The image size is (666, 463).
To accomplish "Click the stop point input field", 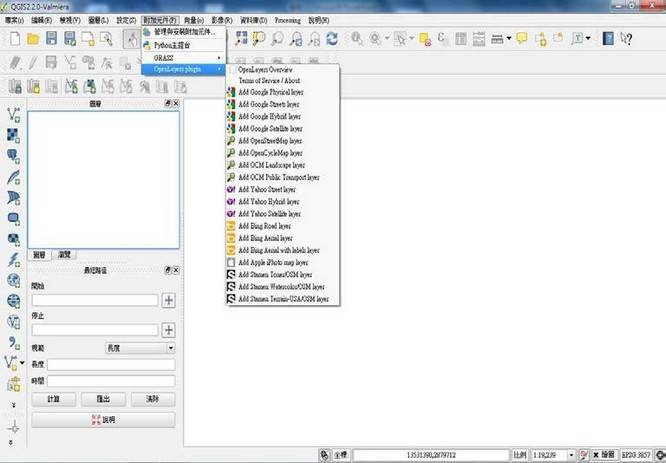I will [95, 330].
